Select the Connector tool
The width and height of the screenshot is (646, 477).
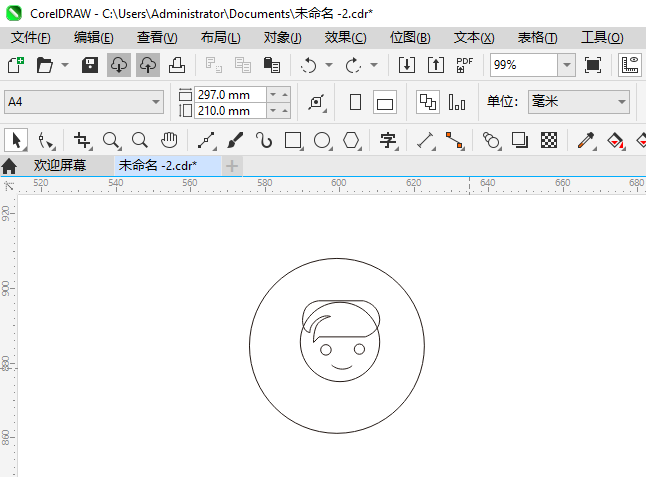455,140
